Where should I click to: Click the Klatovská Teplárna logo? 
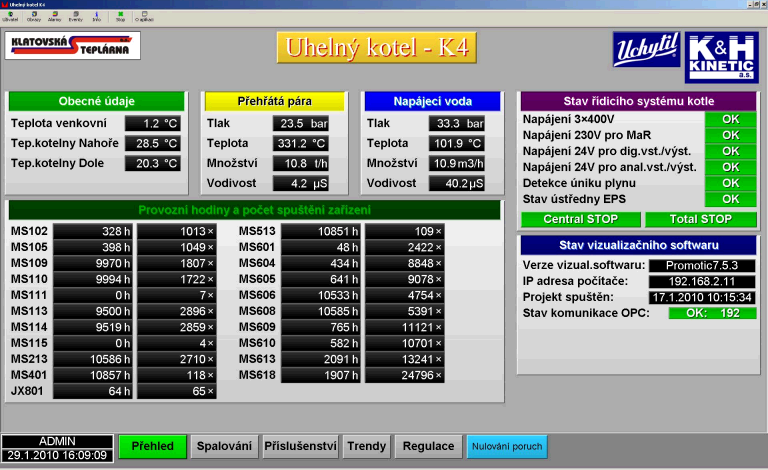[x=72, y=46]
